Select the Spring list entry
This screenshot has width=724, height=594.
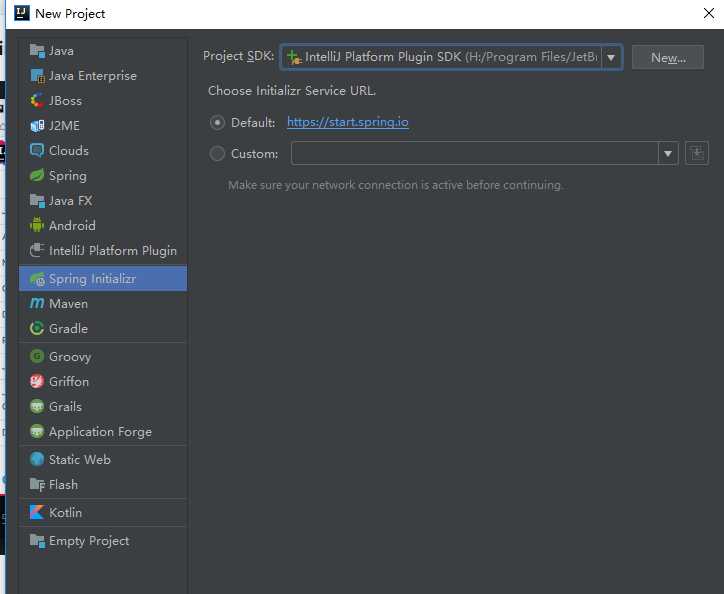(103, 175)
